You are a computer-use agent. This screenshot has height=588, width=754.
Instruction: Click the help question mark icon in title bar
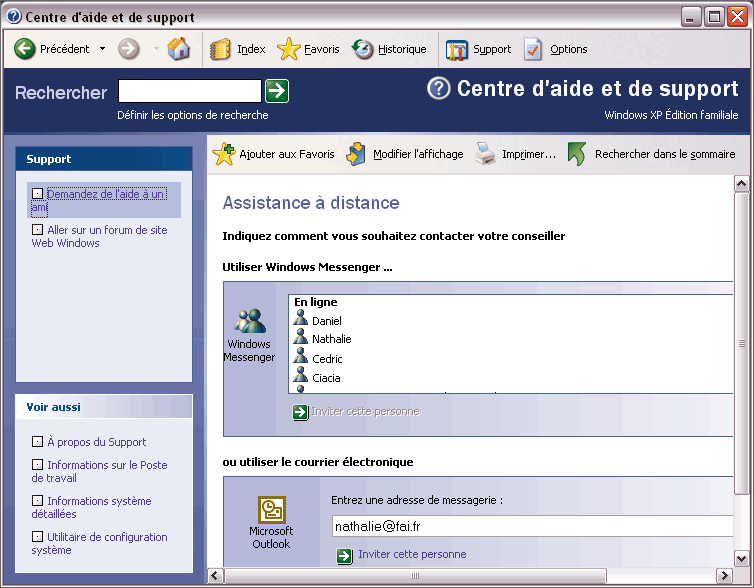[x=14, y=16]
